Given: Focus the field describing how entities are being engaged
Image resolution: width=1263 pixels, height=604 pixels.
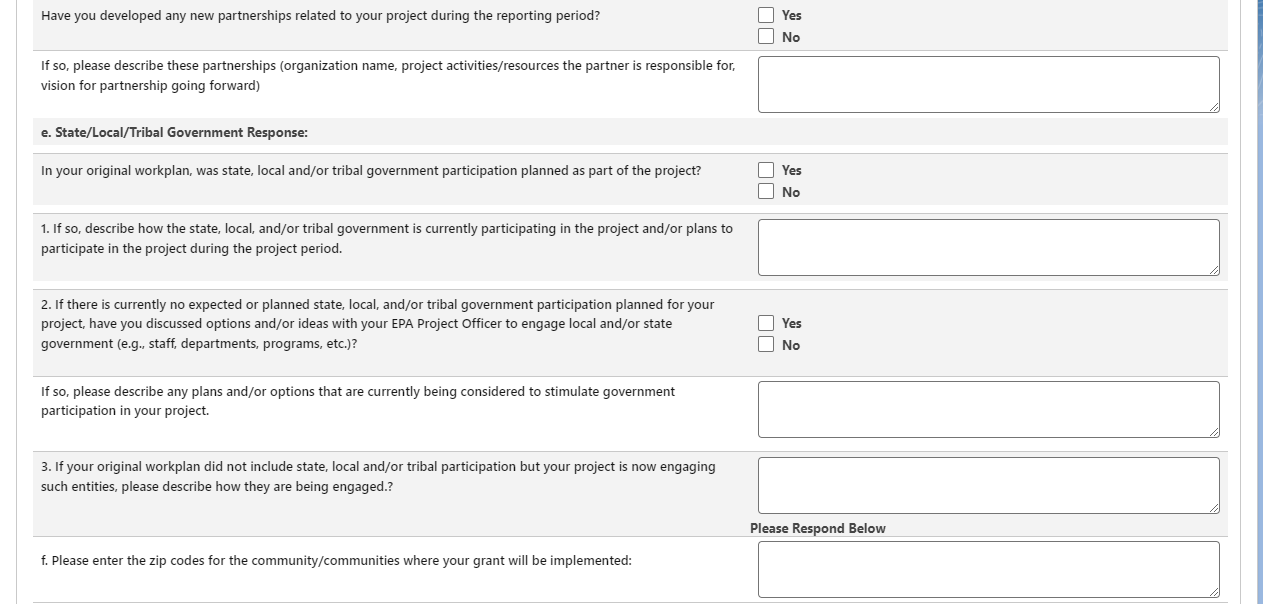Looking at the screenshot, I should pyautogui.click(x=988, y=485).
